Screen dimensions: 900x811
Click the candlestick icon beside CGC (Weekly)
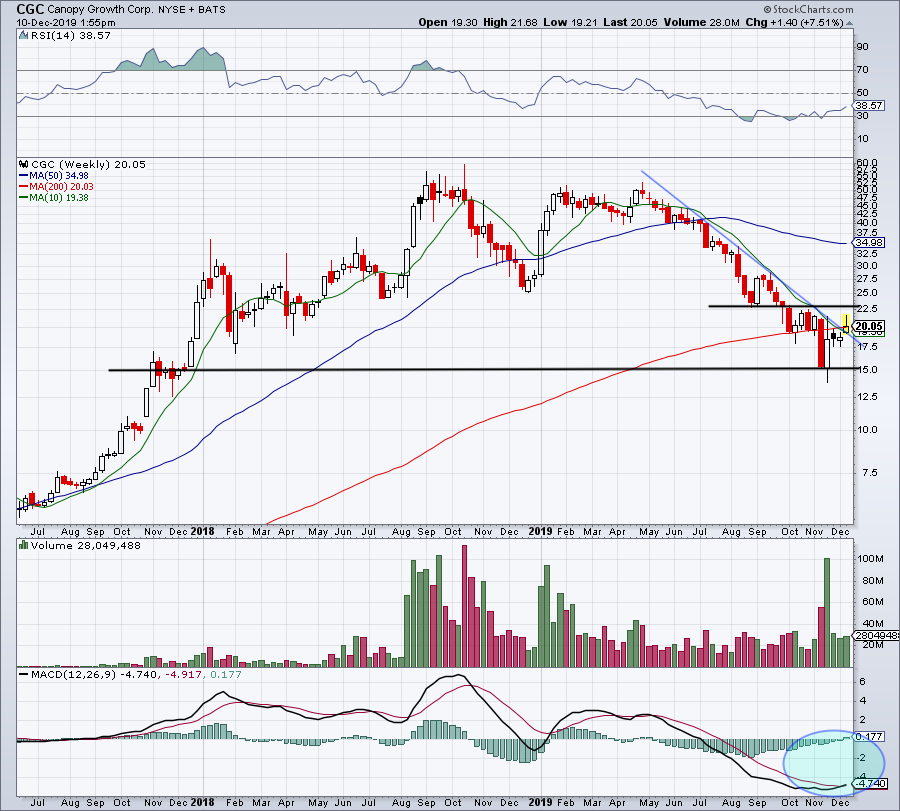[24, 164]
